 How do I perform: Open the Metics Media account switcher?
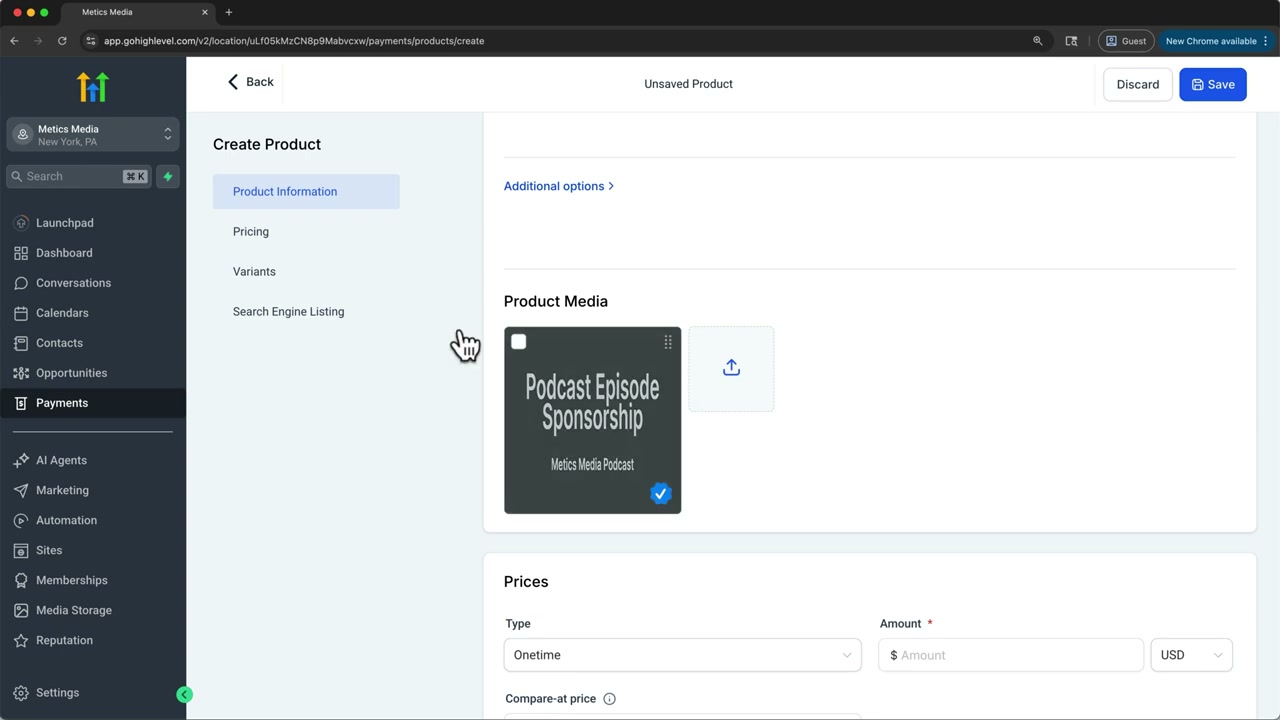click(x=93, y=134)
